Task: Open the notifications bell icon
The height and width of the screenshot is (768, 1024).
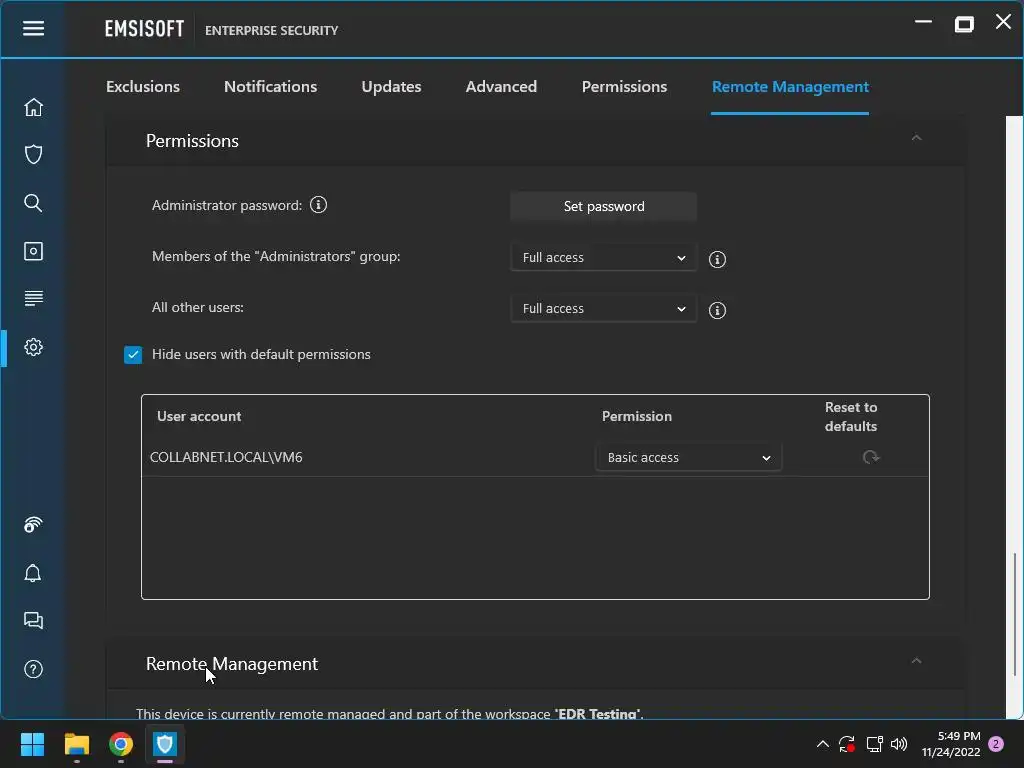Action: click(x=33, y=573)
